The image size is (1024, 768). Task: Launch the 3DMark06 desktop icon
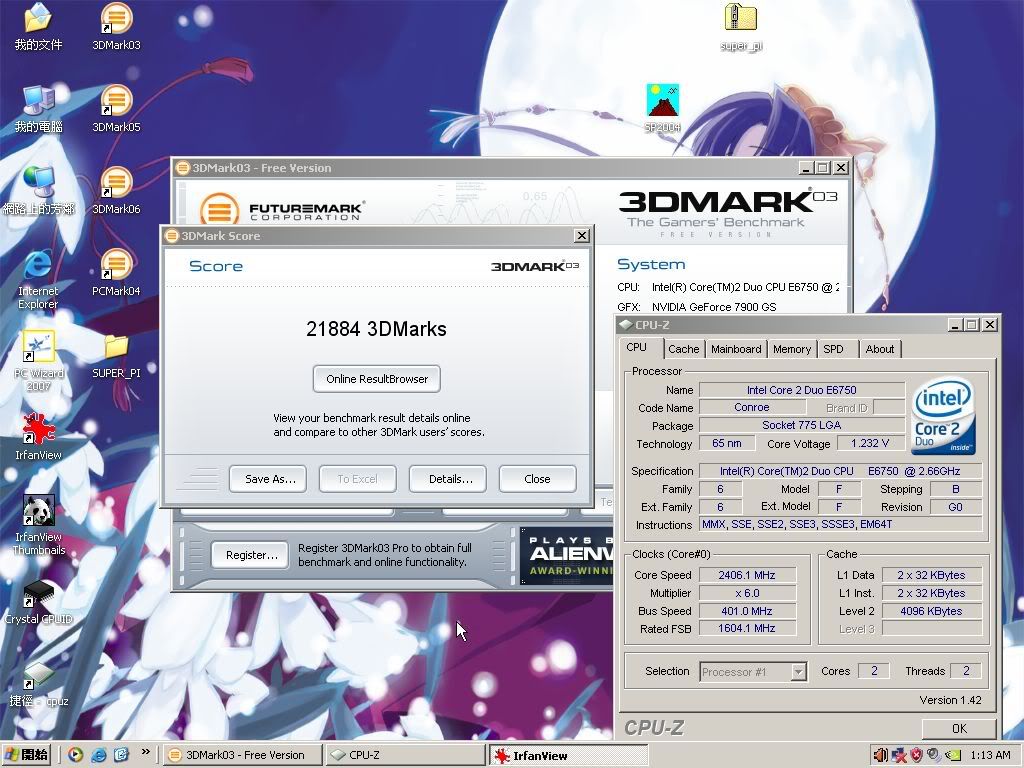pyautogui.click(x=116, y=185)
